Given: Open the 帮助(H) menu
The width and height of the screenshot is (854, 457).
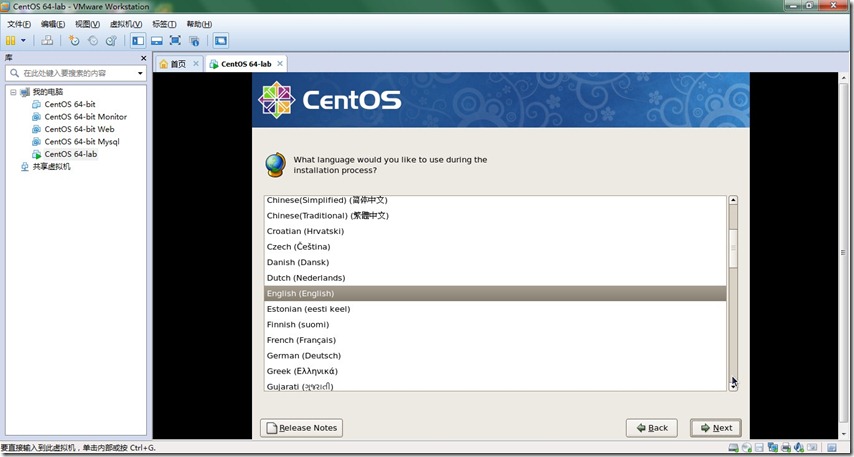Looking at the screenshot, I should pos(199,24).
